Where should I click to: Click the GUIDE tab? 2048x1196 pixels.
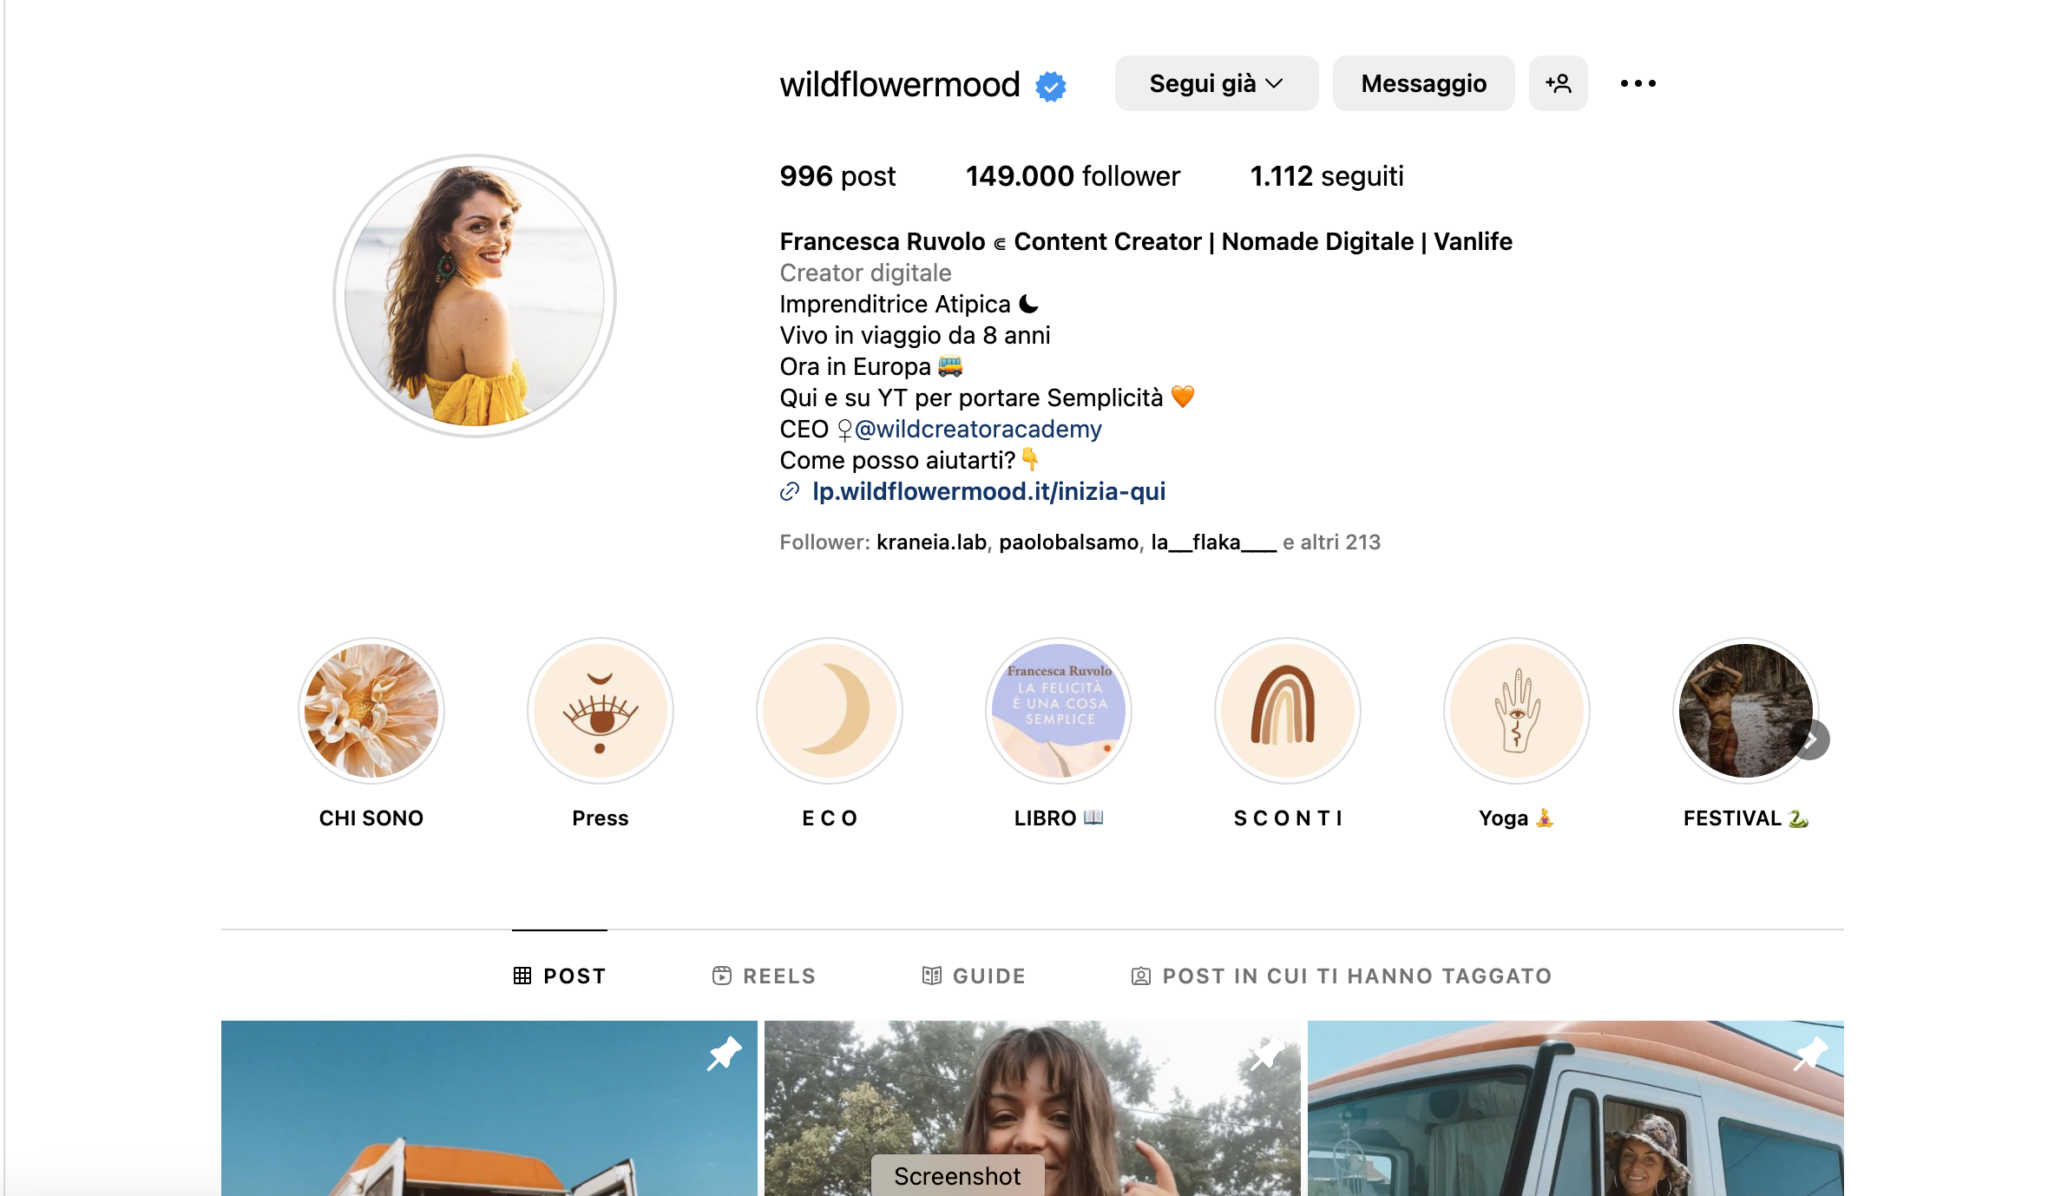tap(973, 975)
